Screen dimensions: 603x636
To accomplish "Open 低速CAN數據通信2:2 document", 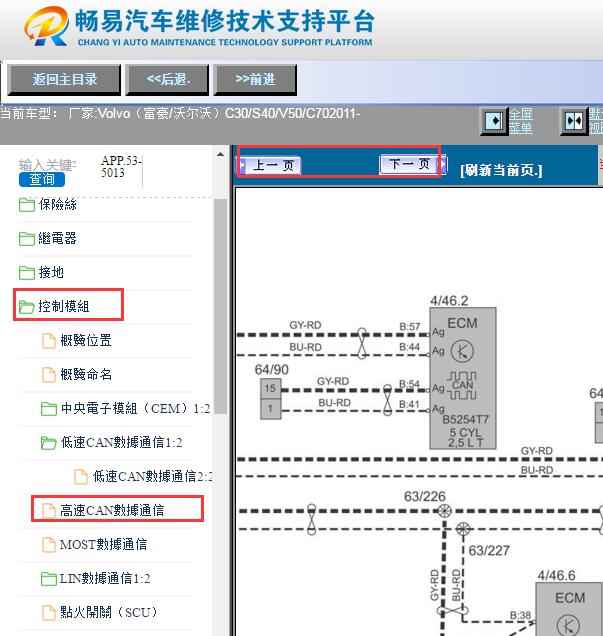I will click(152, 476).
